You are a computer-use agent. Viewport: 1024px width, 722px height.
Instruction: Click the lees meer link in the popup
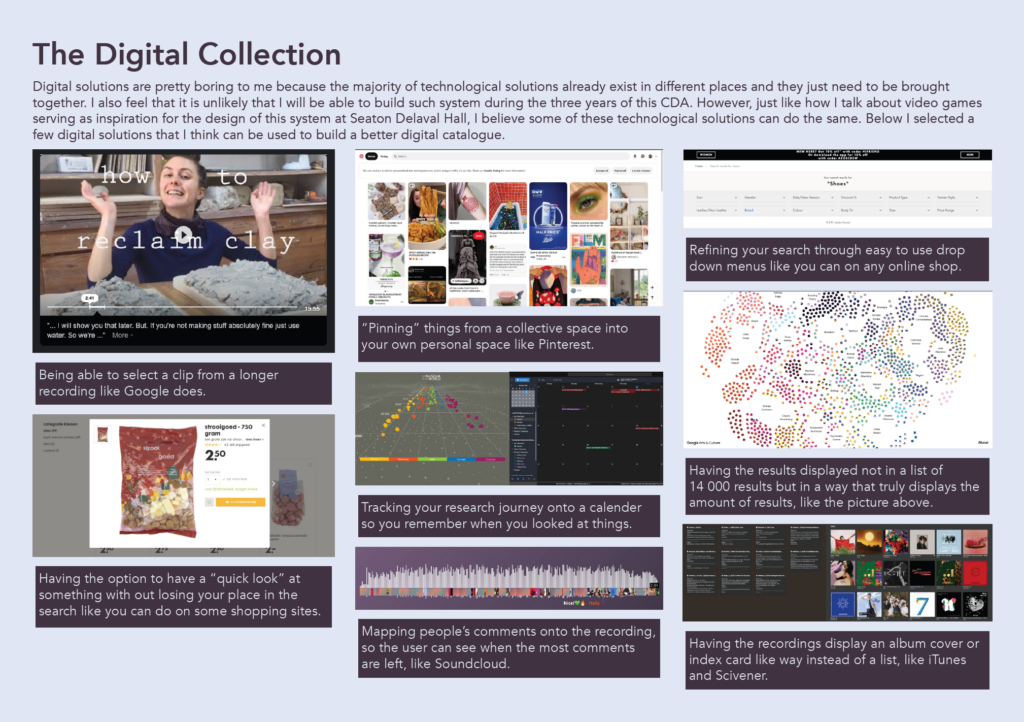coord(255,439)
